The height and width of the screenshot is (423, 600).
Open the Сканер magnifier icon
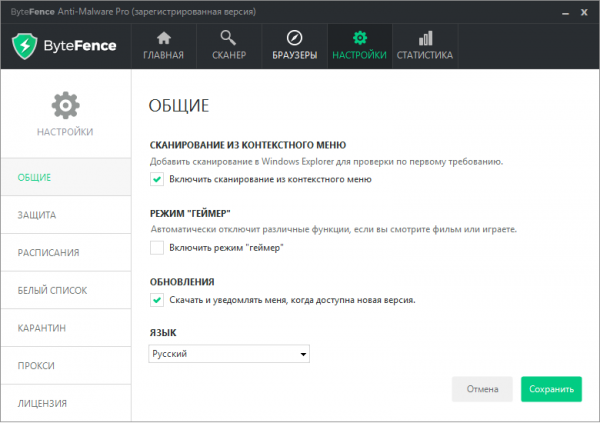(x=228, y=39)
